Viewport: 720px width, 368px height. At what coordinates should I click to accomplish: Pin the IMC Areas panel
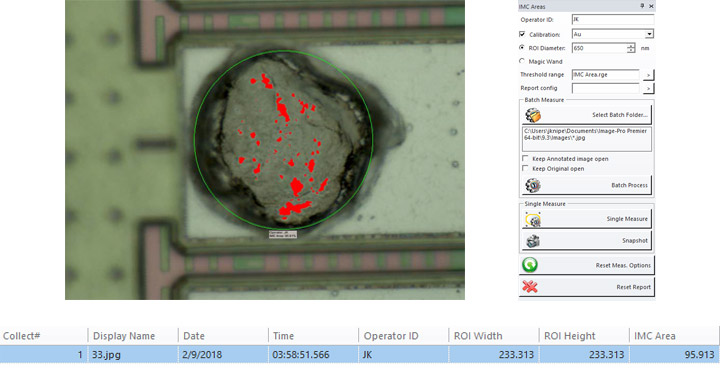(x=642, y=6)
